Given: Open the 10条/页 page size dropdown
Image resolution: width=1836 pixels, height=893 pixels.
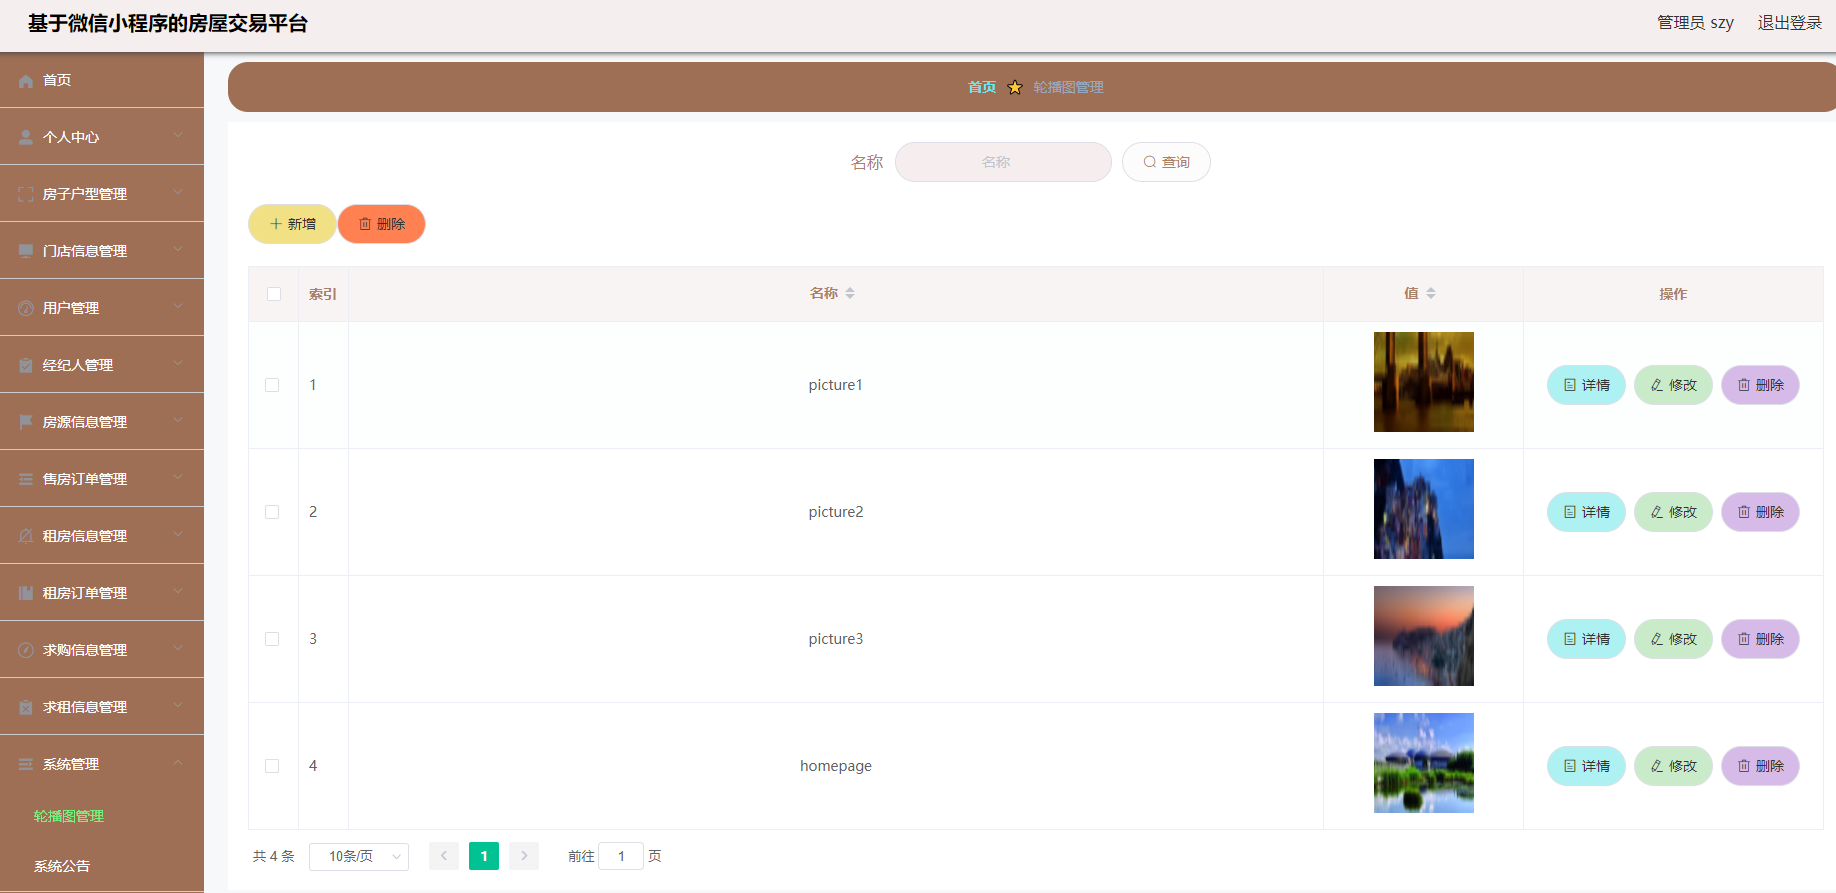Looking at the screenshot, I should point(359,856).
